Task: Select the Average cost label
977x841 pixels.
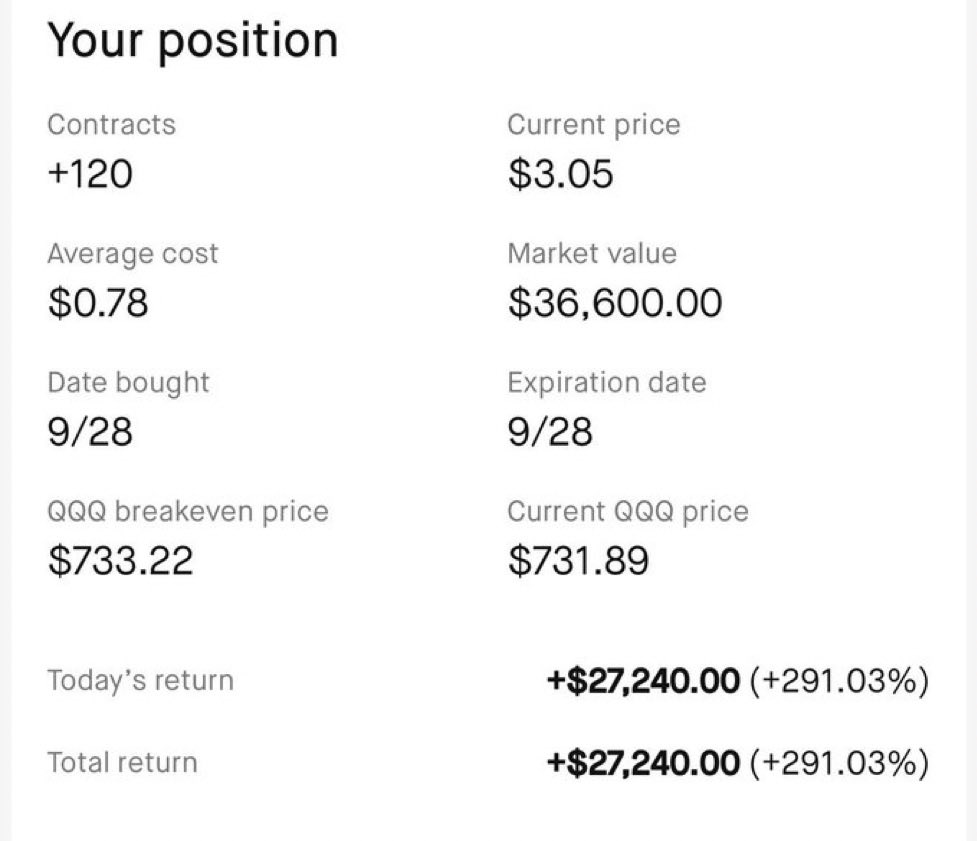Action: tap(133, 254)
